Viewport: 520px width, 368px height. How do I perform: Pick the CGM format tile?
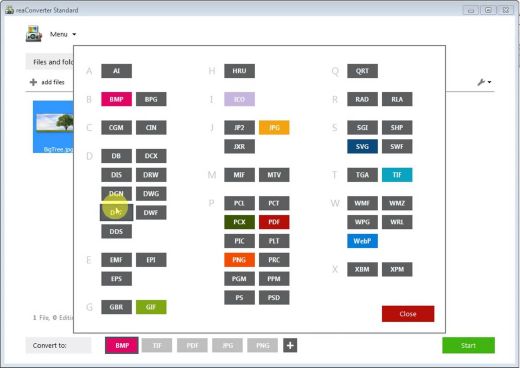116,128
